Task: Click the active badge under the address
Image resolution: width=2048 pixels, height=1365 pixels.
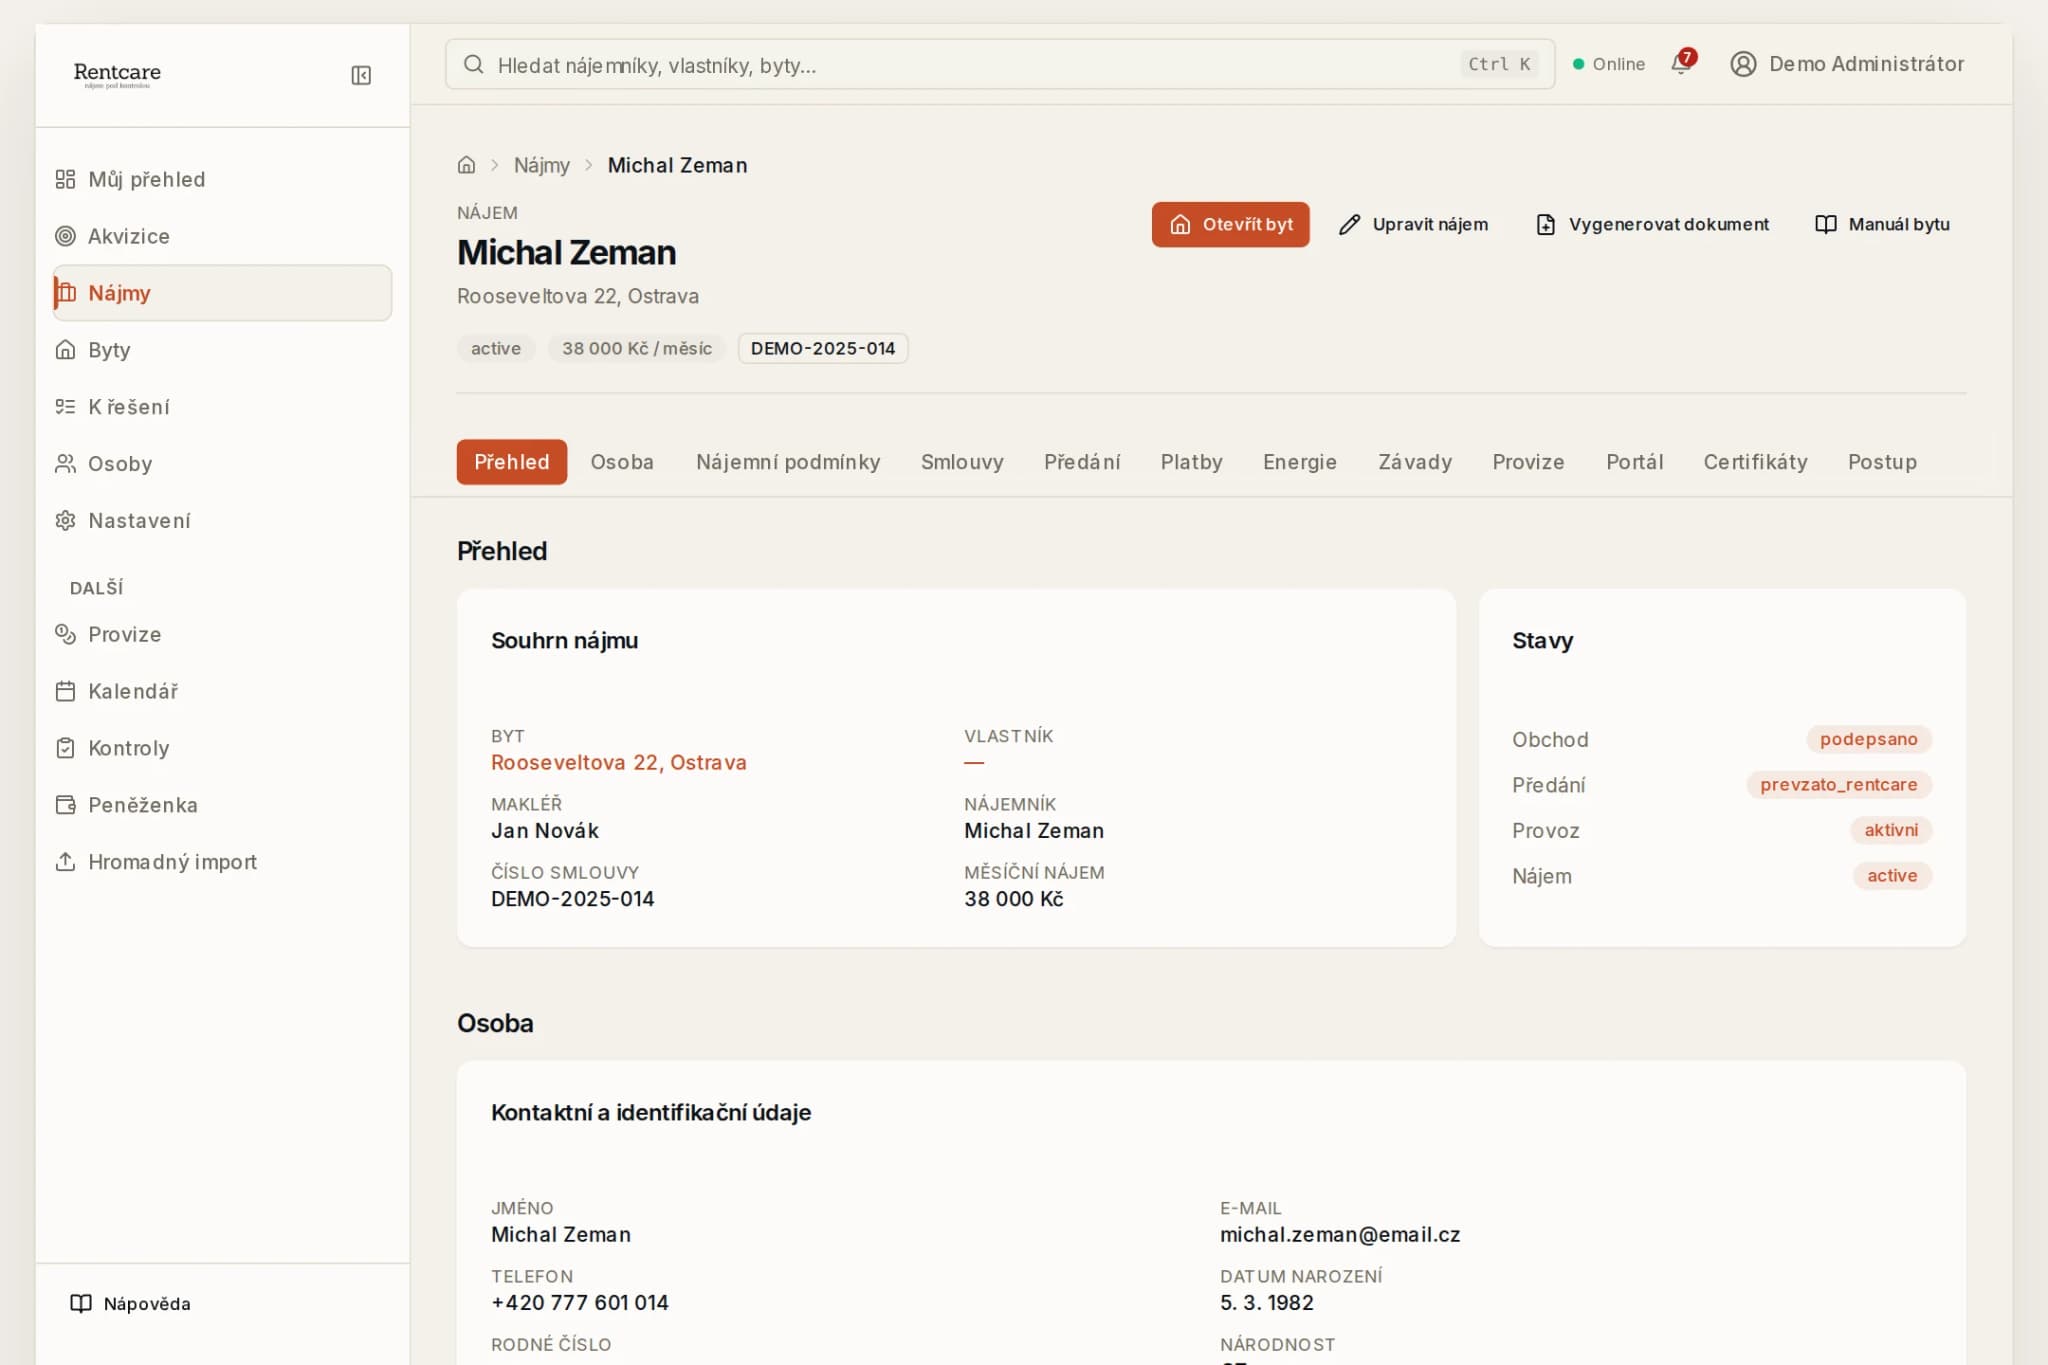Action: (x=496, y=348)
